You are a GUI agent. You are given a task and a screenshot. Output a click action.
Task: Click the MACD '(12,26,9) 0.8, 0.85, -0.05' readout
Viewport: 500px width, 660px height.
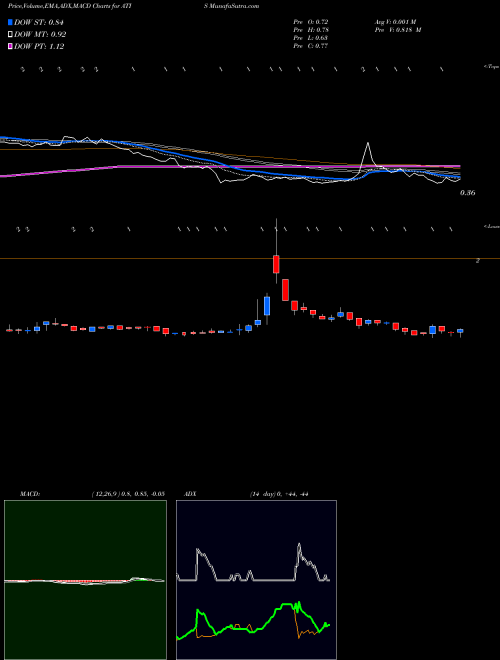click(x=128, y=494)
